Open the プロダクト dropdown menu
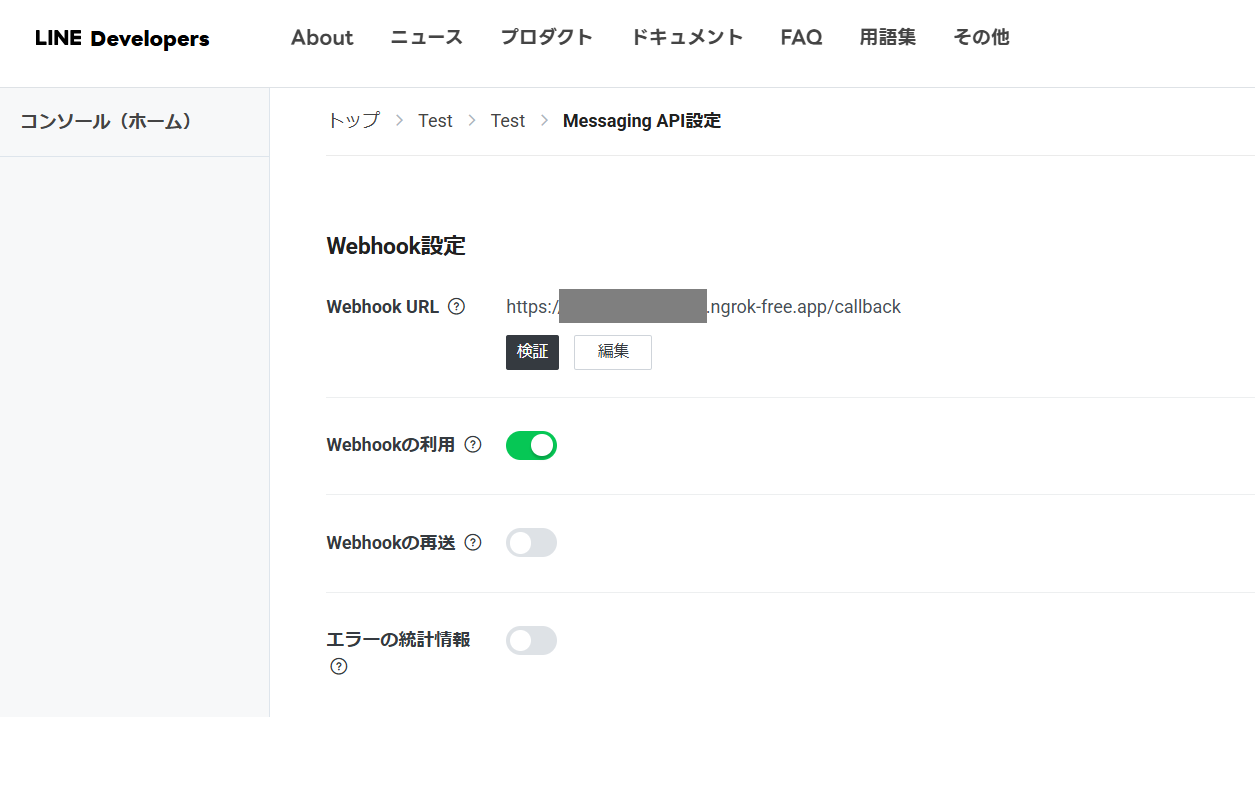Screen dimensions: 1255x795 point(546,37)
